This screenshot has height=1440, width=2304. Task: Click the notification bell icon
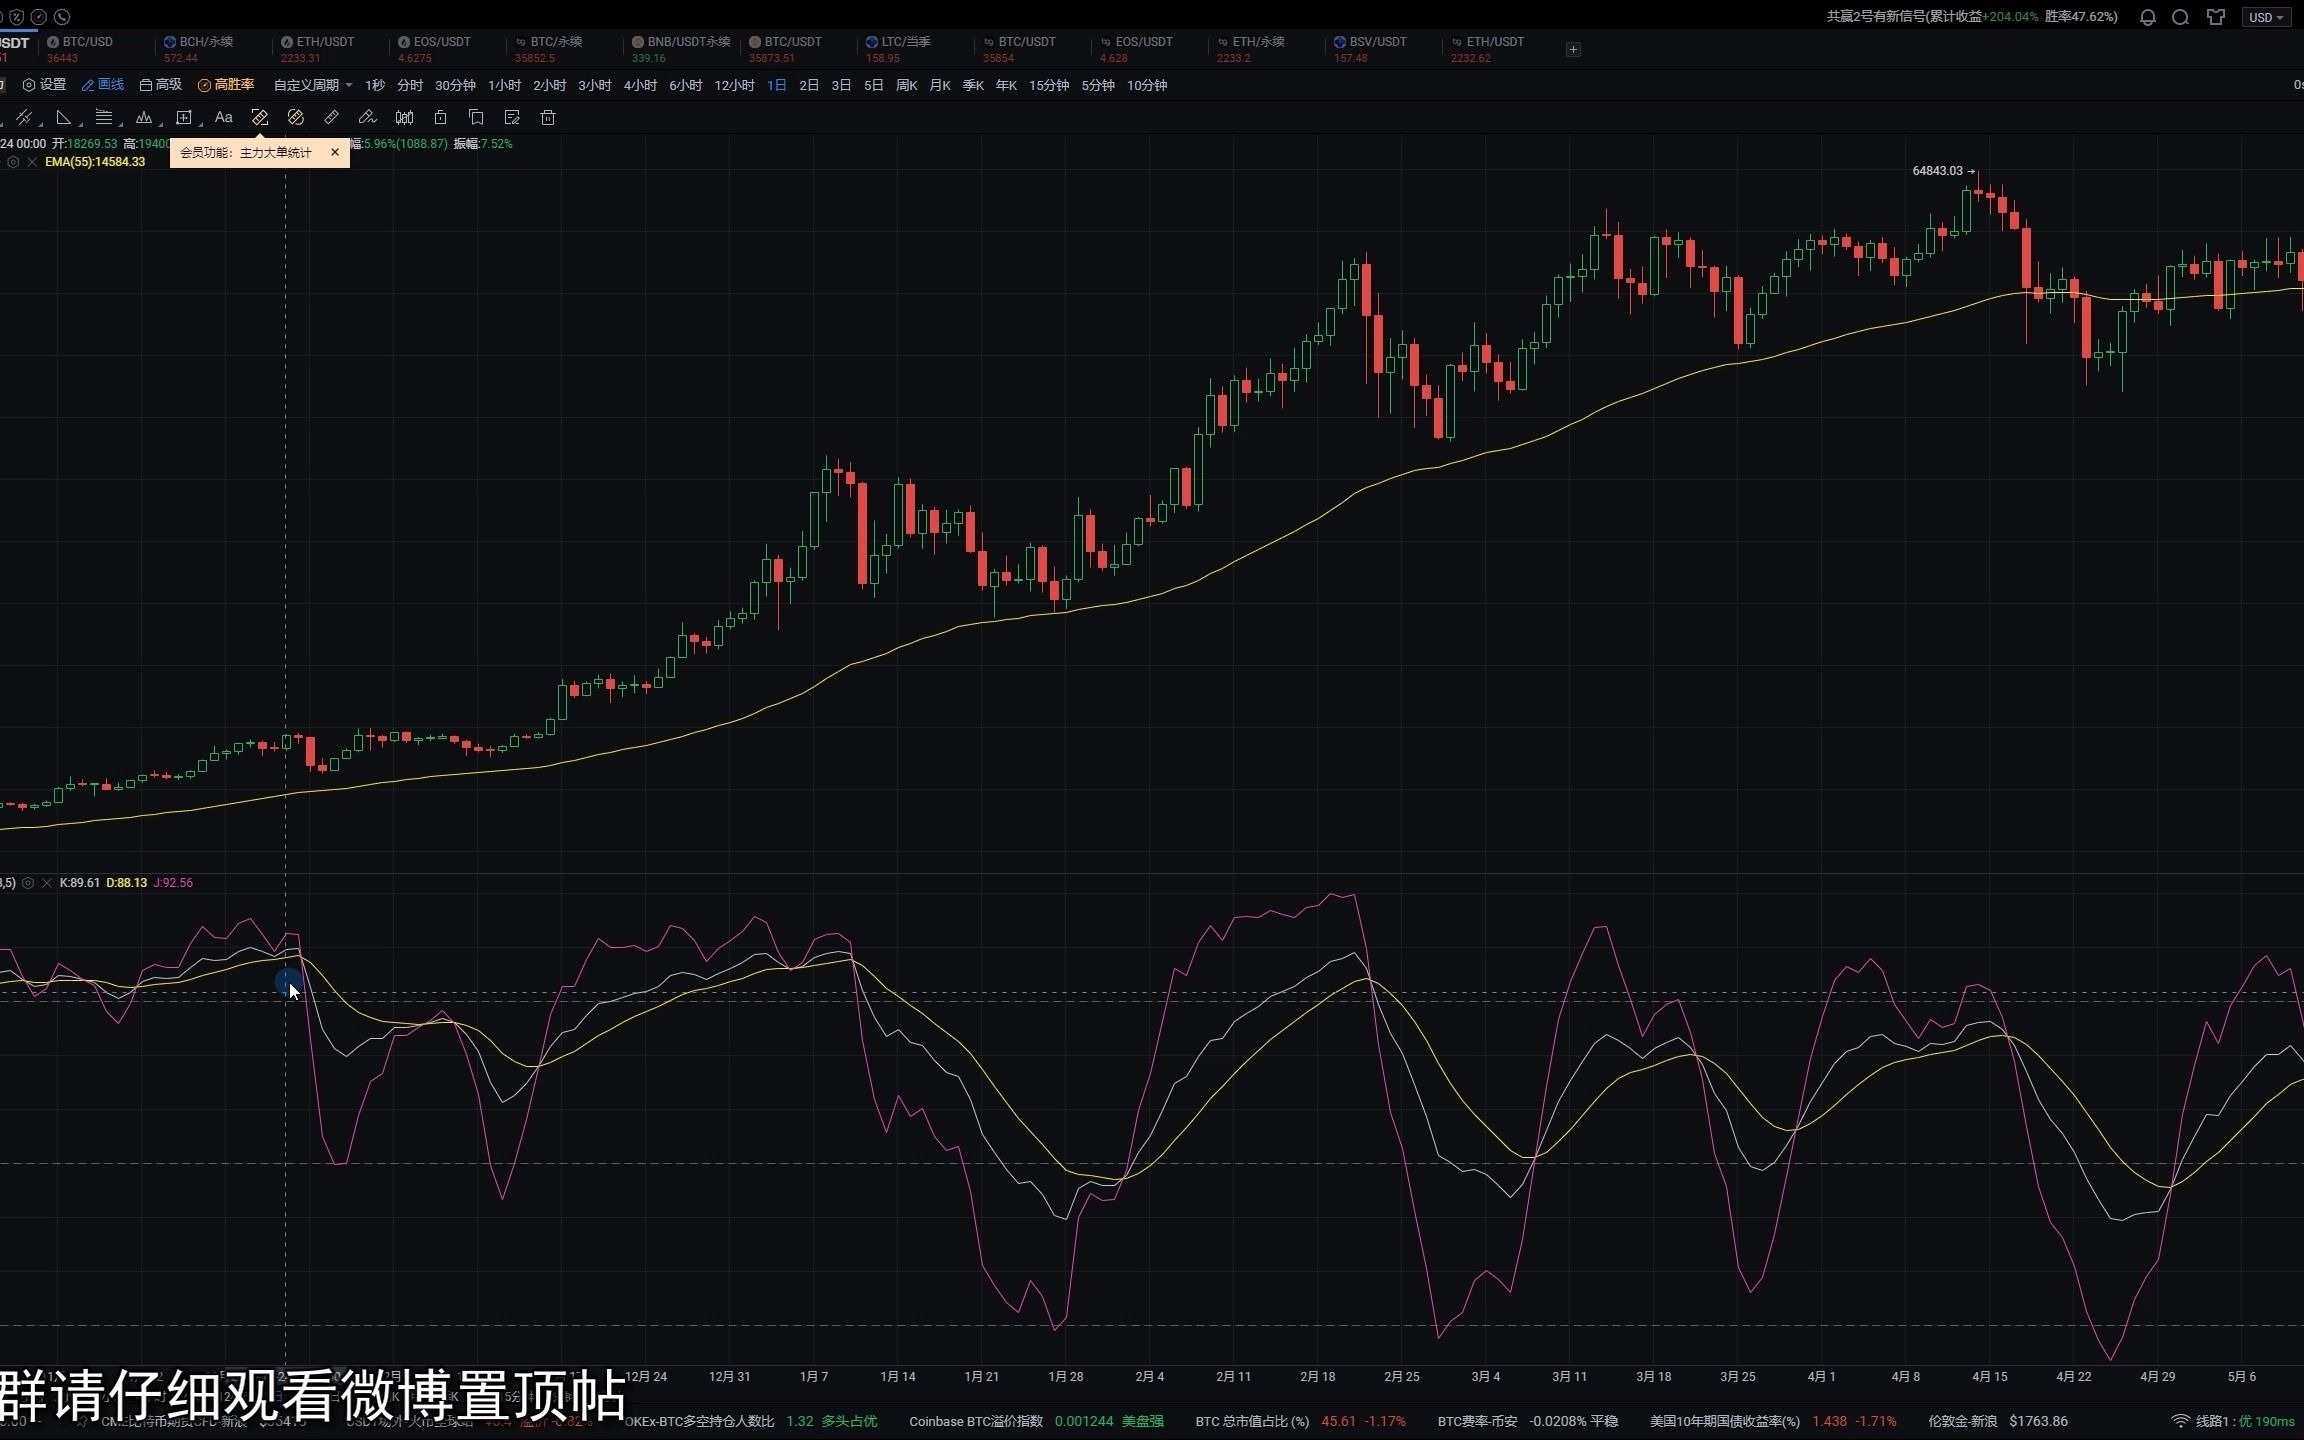pyautogui.click(x=2147, y=17)
